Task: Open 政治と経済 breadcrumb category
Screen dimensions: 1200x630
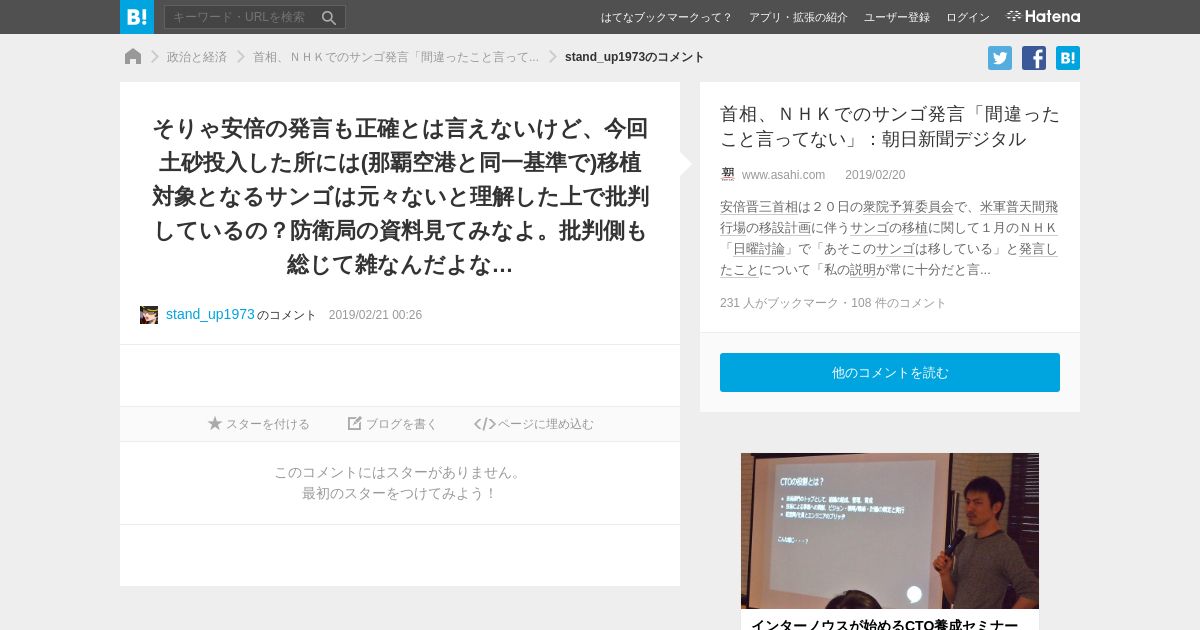Action: click(x=197, y=57)
